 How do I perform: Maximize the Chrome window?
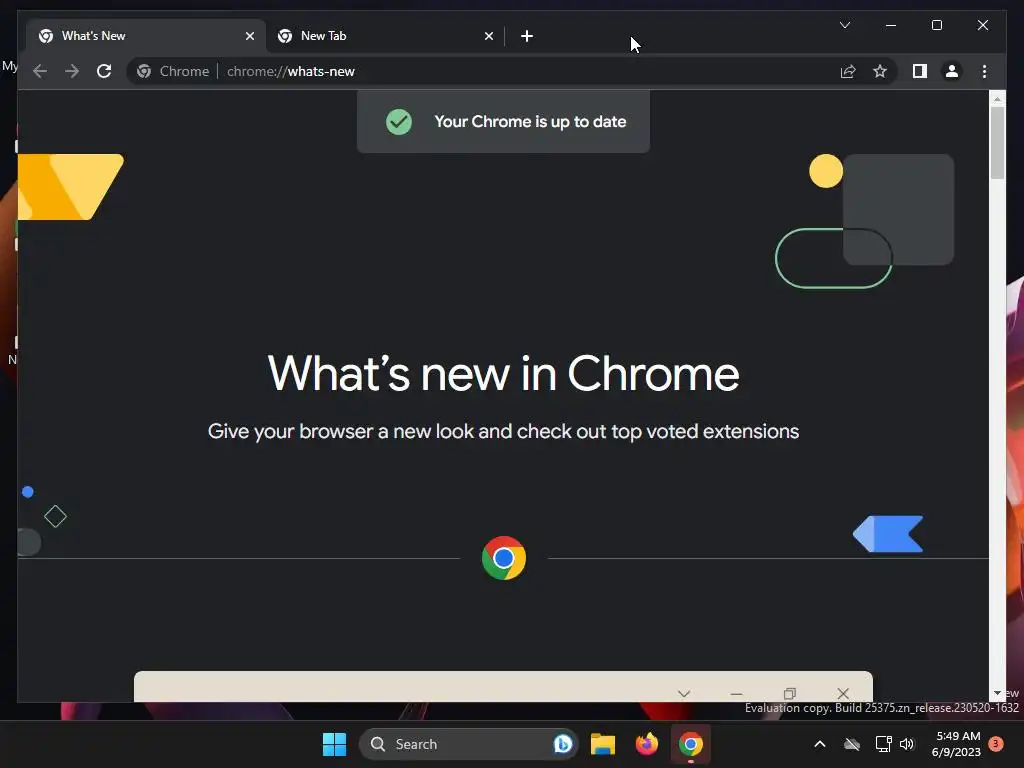point(936,25)
